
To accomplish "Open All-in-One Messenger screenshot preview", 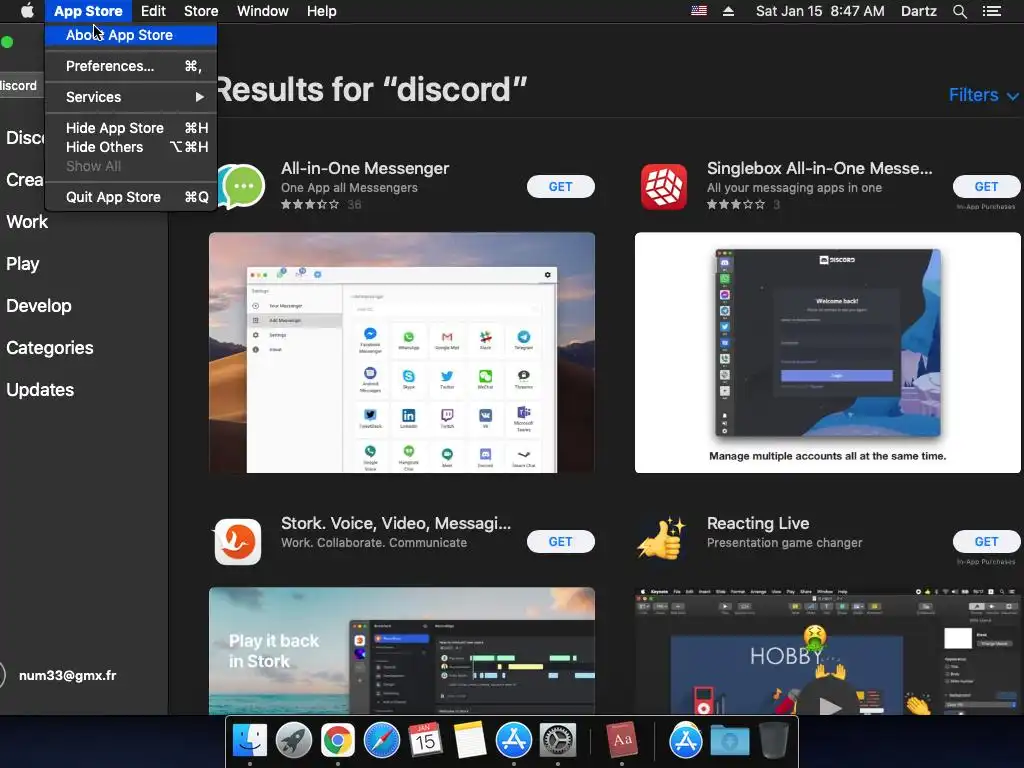I will [402, 353].
